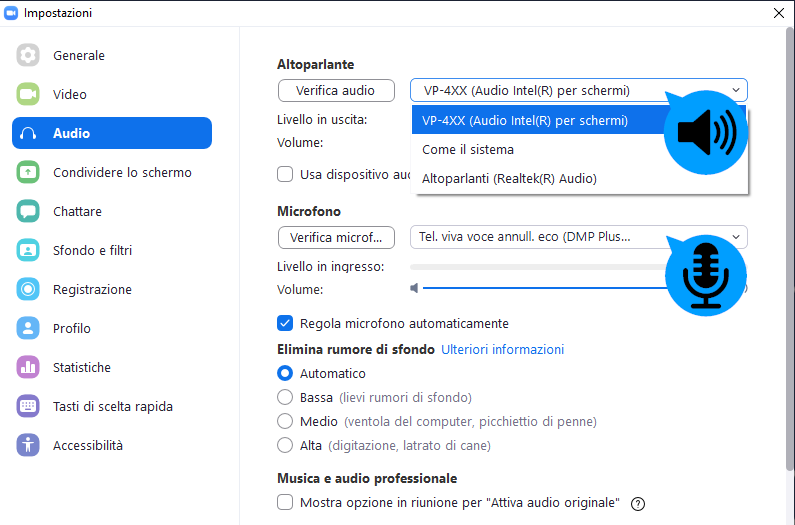The height and width of the screenshot is (525, 795).
Task: Click the help question mark icon
Action: pos(638,504)
